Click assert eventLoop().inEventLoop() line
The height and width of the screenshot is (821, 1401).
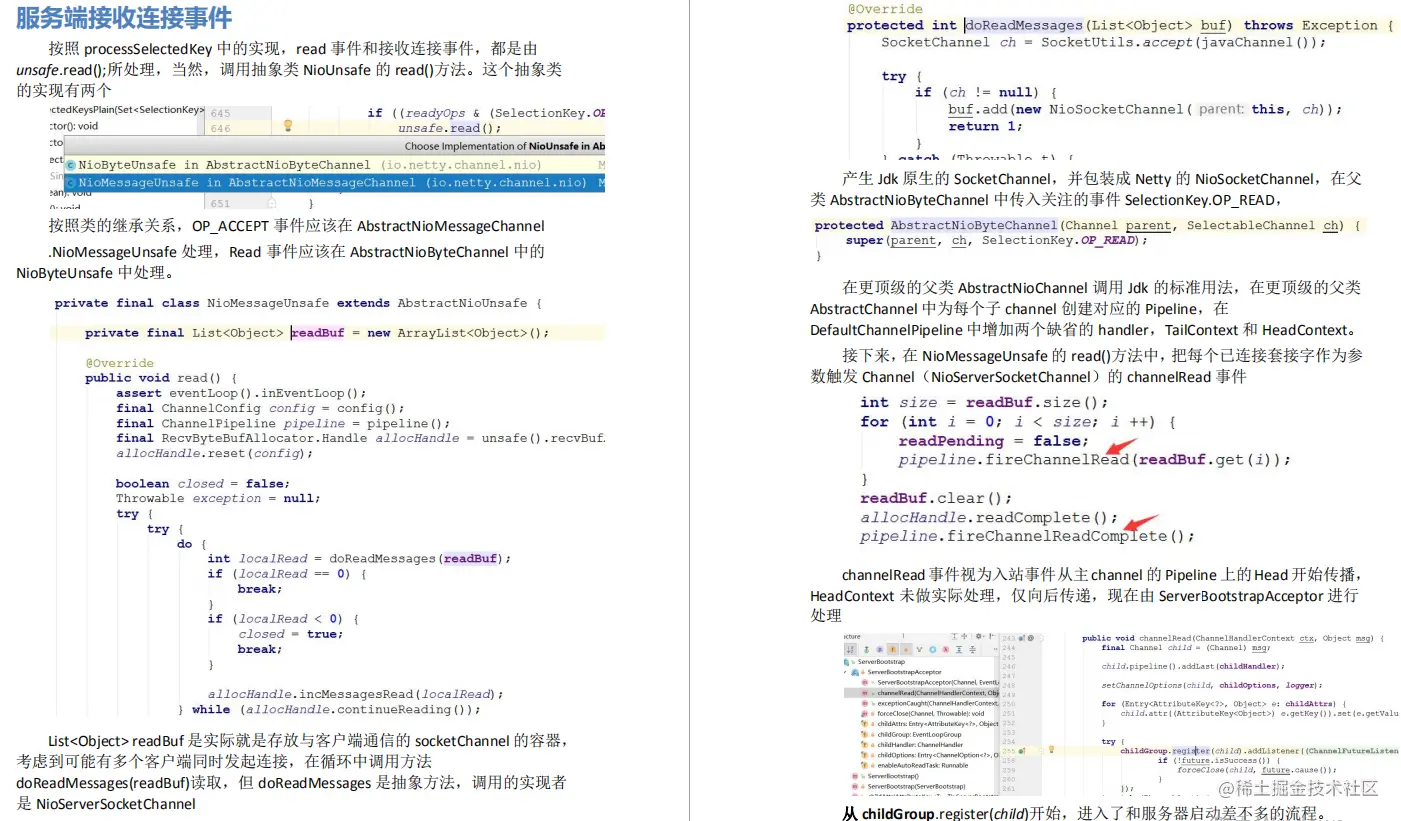pos(241,393)
